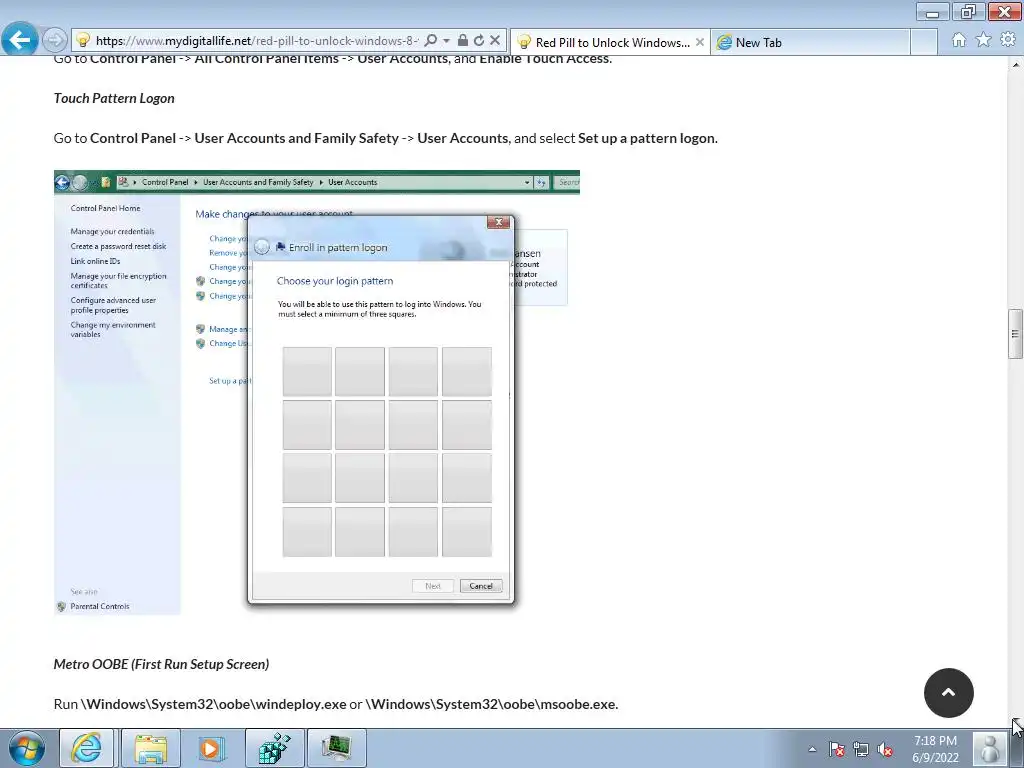The image size is (1024, 768).
Task: Click the search magnifier in address bar
Action: (430, 40)
